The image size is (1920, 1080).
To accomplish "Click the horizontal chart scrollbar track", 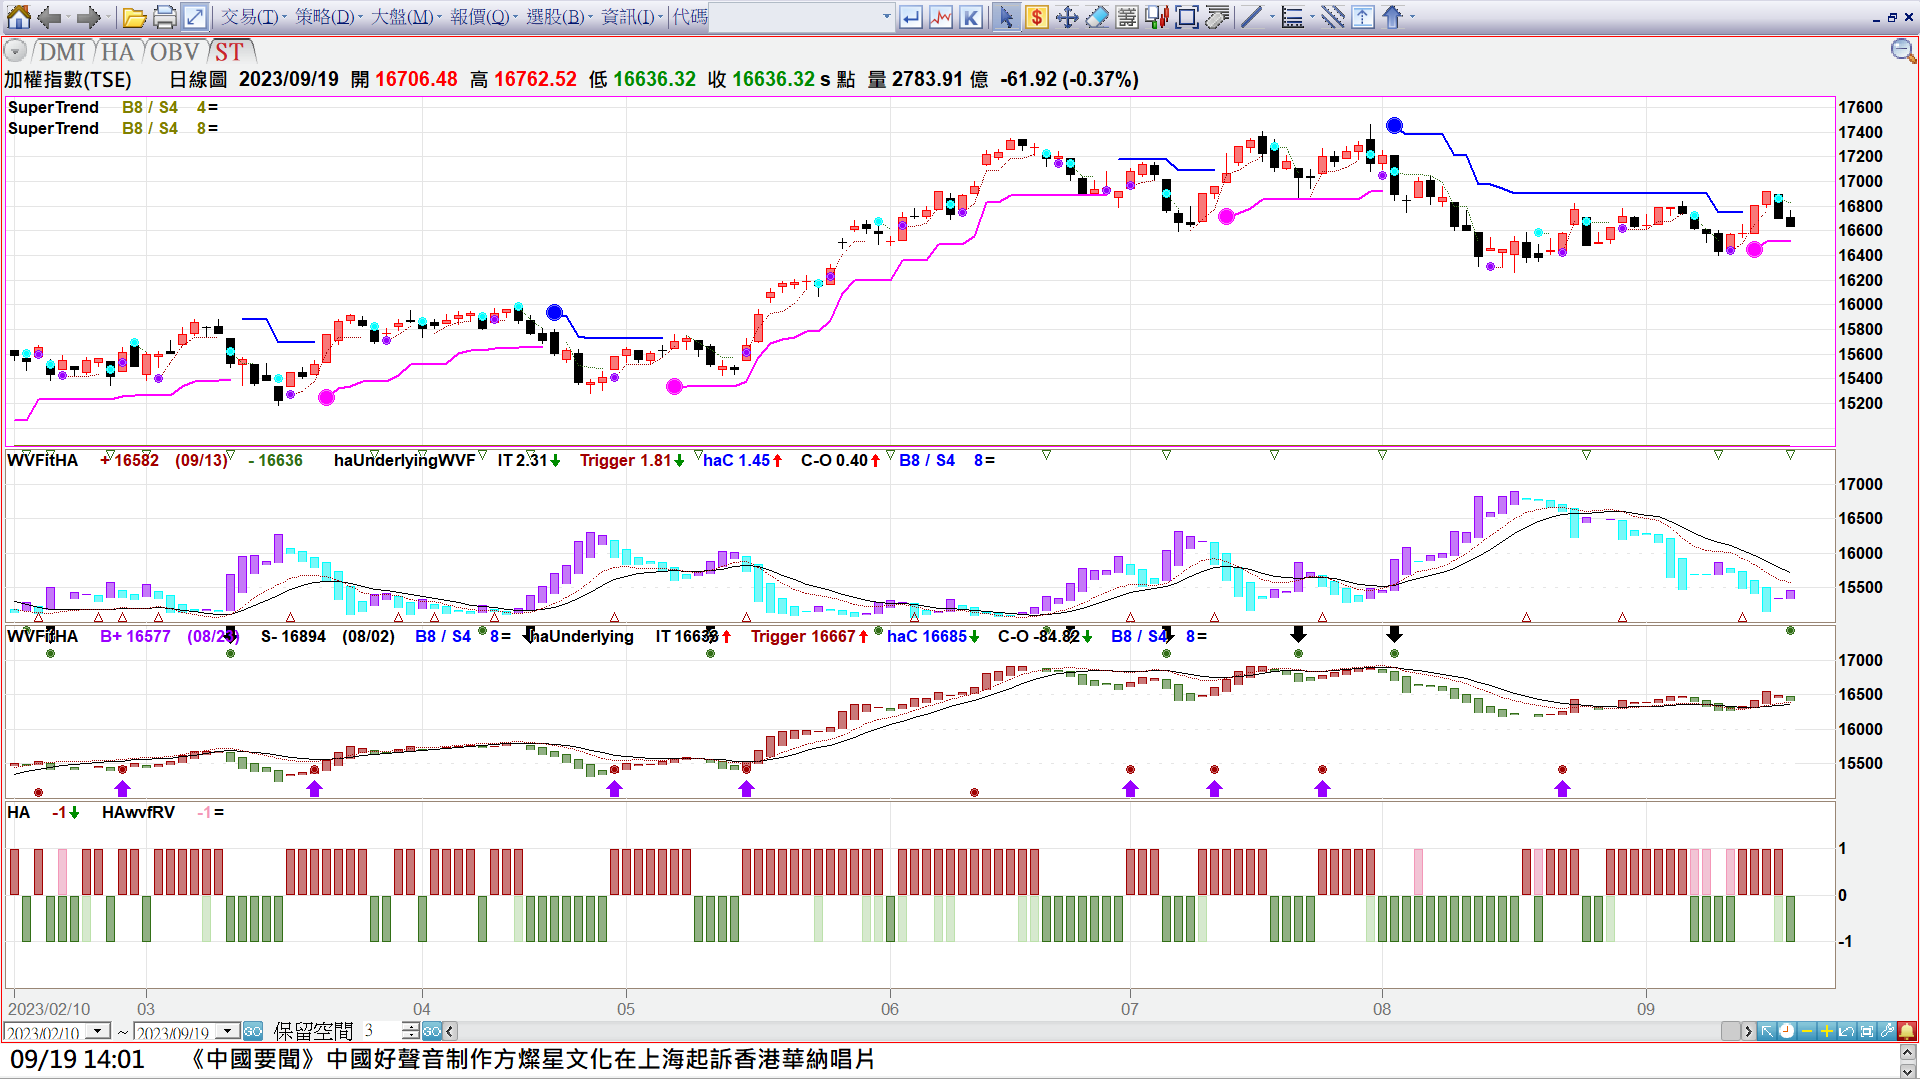I will pyautogui.click(x=1090, y=1031).
